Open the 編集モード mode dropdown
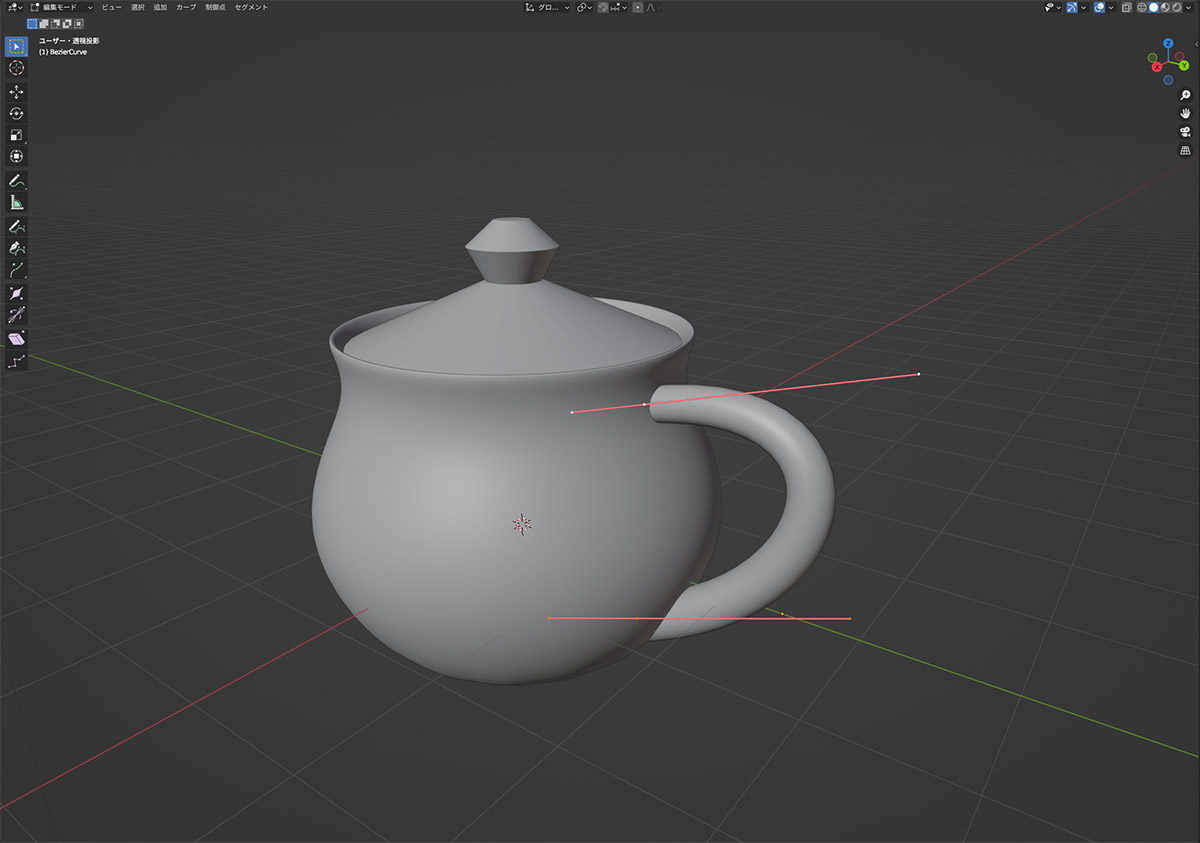 point(62,7)
